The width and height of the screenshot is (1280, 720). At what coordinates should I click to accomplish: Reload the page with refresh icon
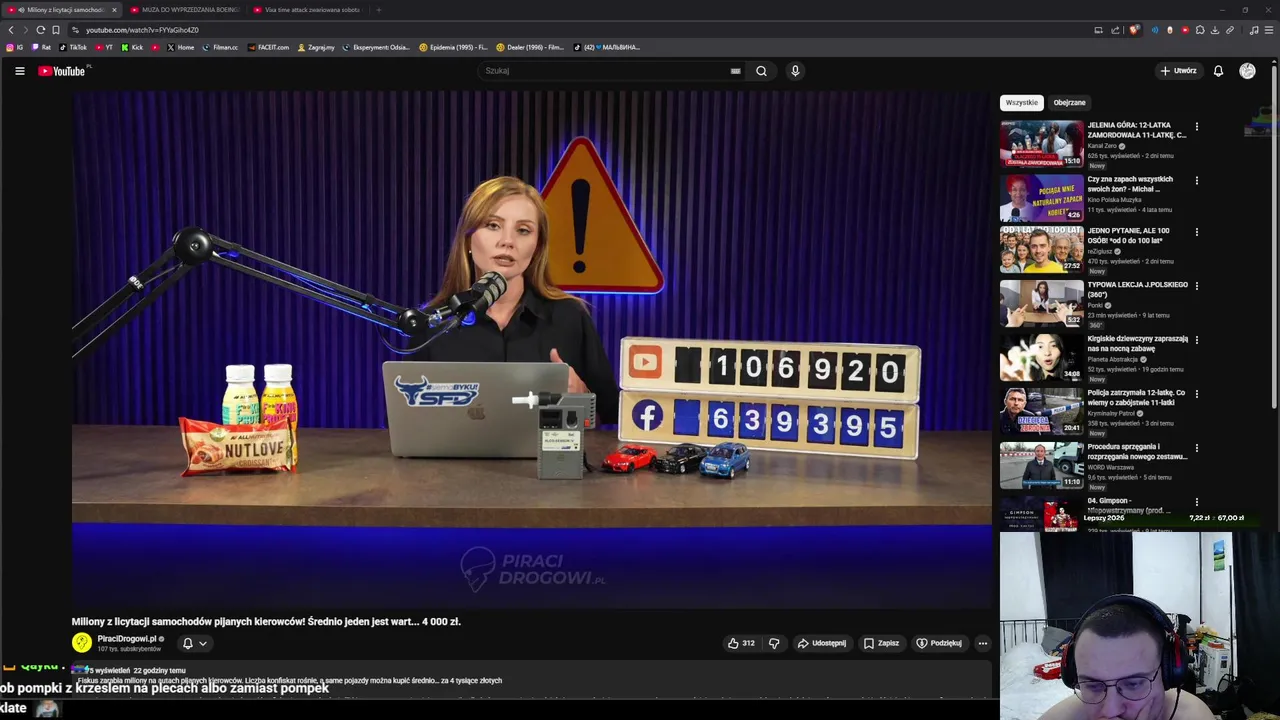40,30
